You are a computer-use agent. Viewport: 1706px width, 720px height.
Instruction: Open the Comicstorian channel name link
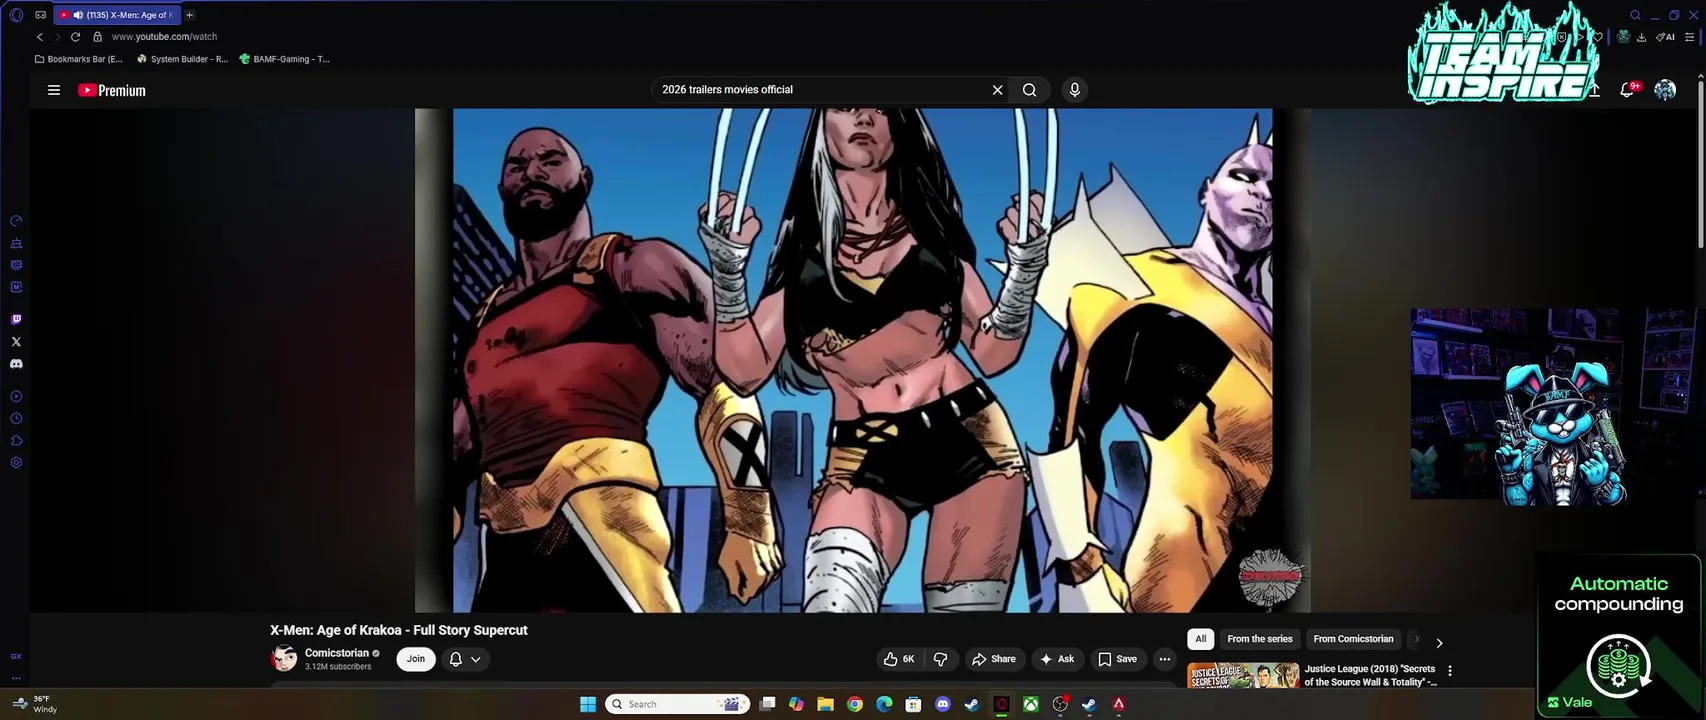[x=337, y=653]
